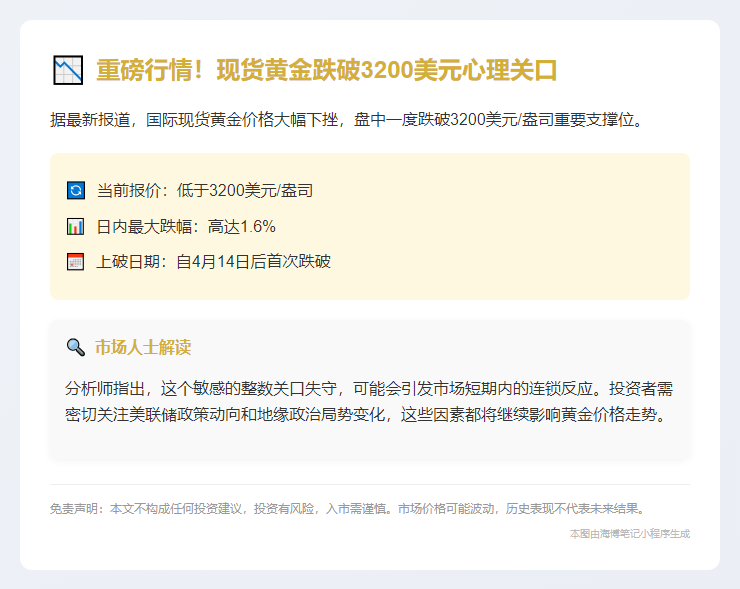
Task: Click the 高达1.6% decline value
Action: coord(241,226)
